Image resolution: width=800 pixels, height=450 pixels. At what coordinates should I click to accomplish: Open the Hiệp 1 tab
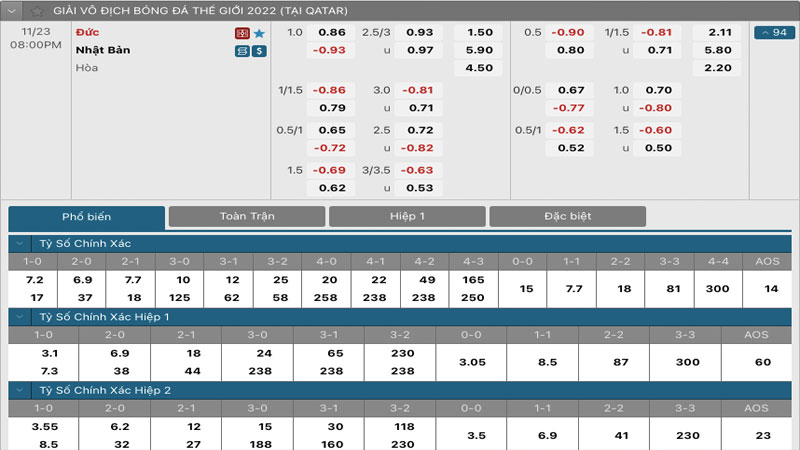(x=407, y=216)
